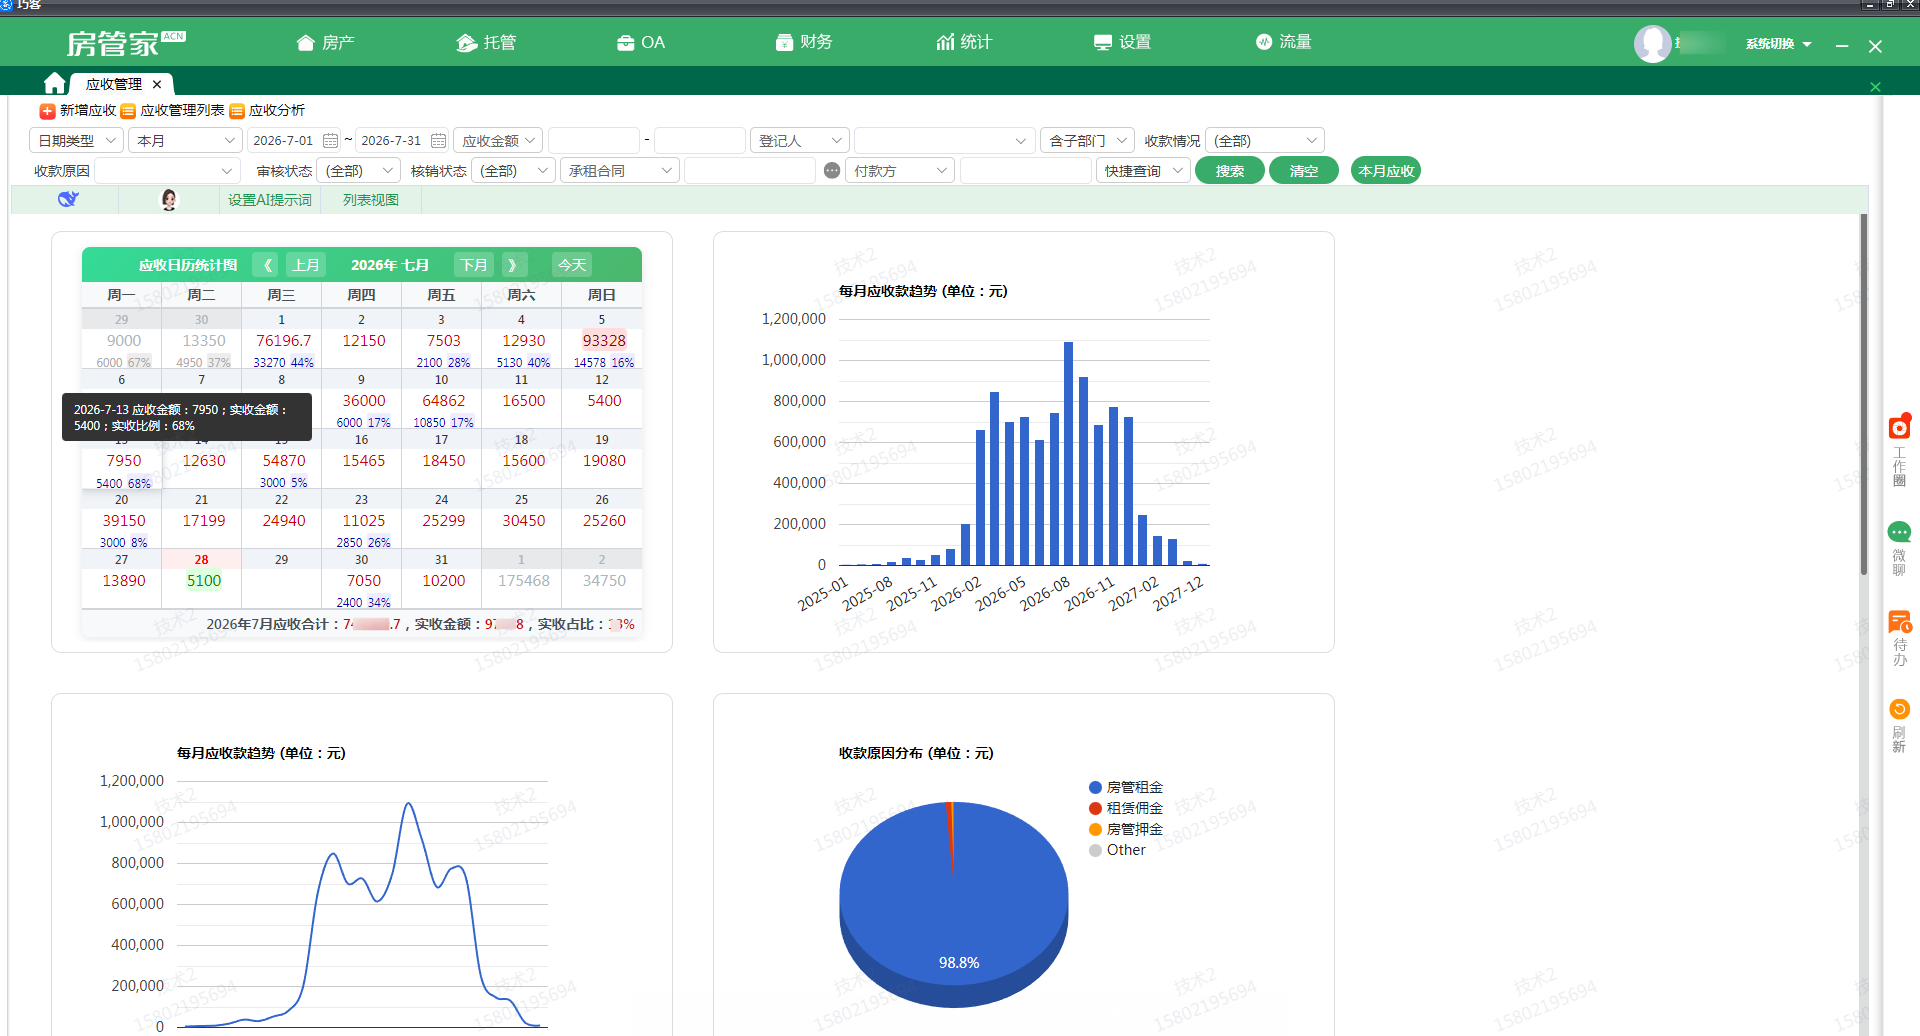Open the 托管 hosting menu

click(486, 42)
